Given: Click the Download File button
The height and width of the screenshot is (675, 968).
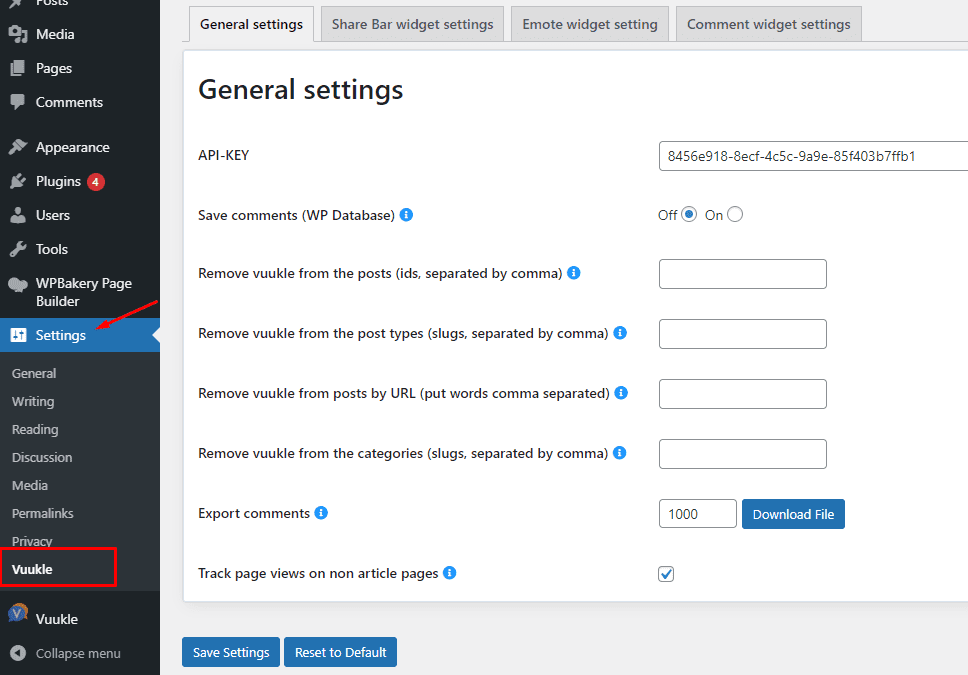Looking at the screenshot, I should click(793, 514).
